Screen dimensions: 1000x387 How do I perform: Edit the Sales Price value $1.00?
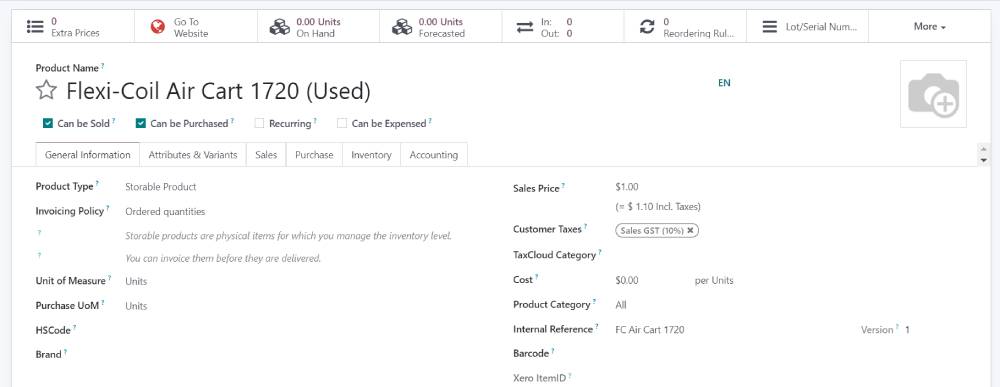coord(627,187)
